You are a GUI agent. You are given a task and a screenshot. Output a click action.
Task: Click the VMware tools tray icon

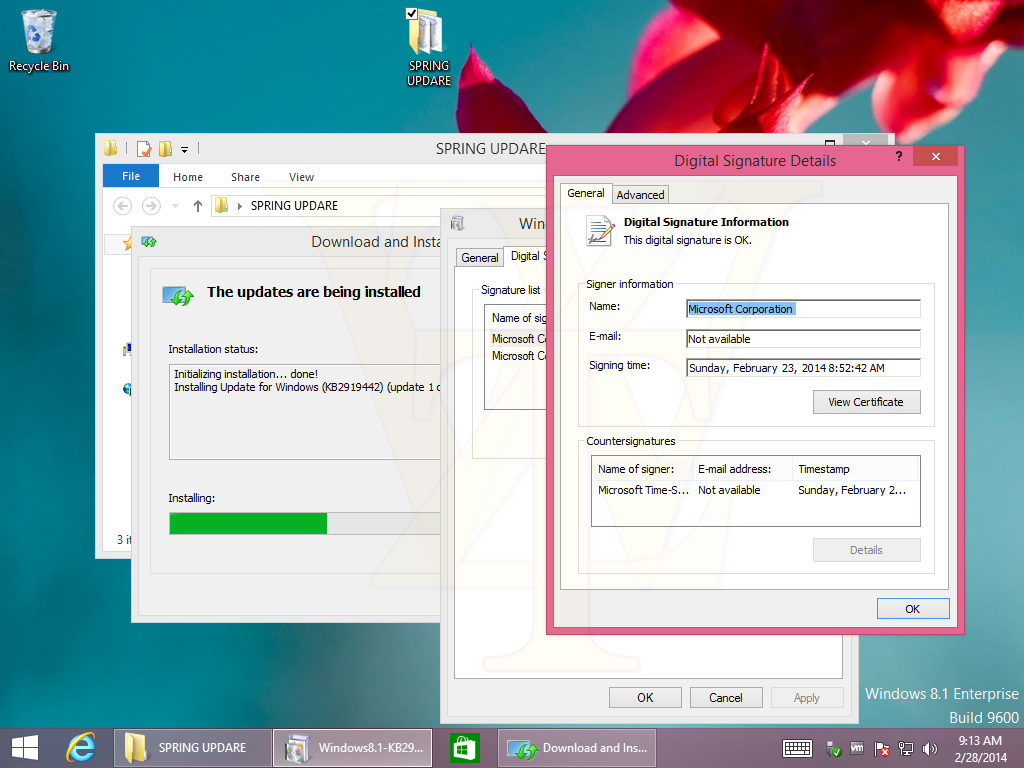(x=857, y=748)
